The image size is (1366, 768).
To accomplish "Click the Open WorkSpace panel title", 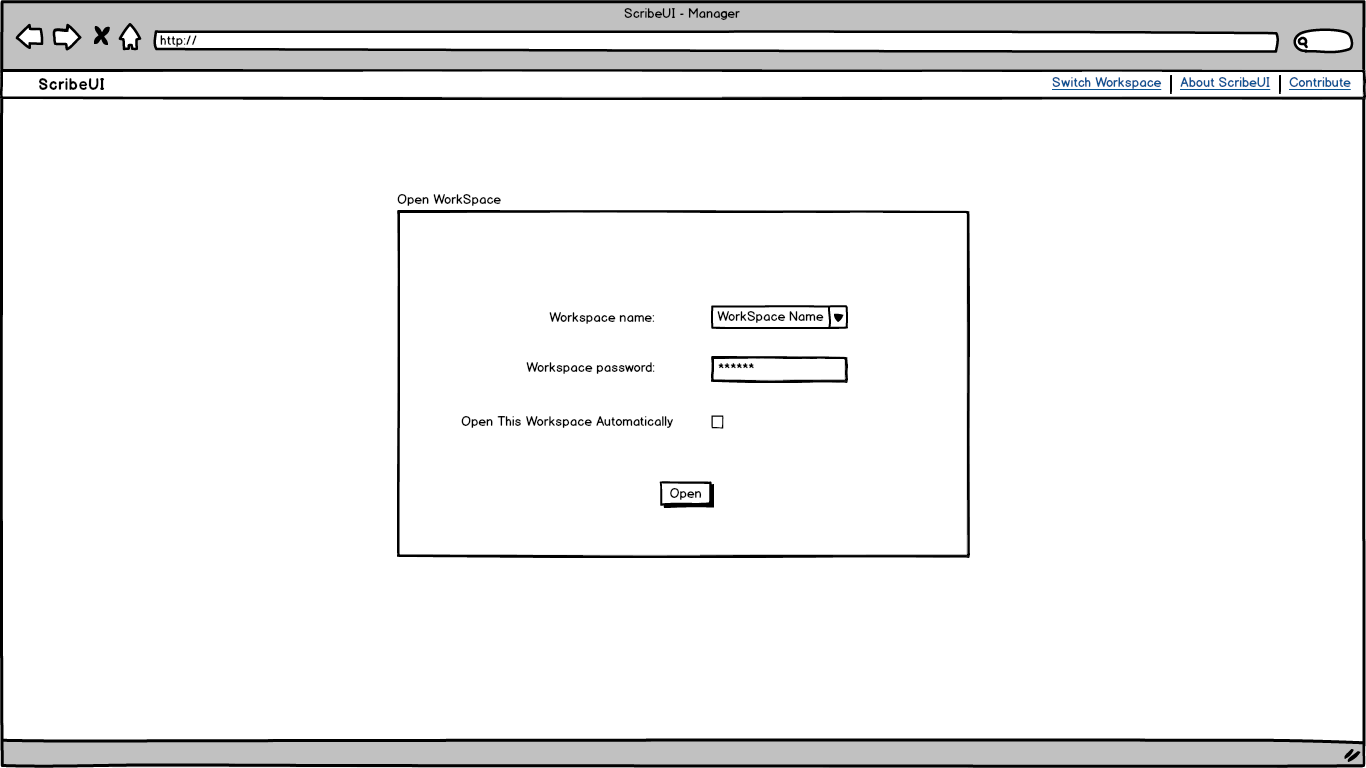I will click(x=449, y=200).
